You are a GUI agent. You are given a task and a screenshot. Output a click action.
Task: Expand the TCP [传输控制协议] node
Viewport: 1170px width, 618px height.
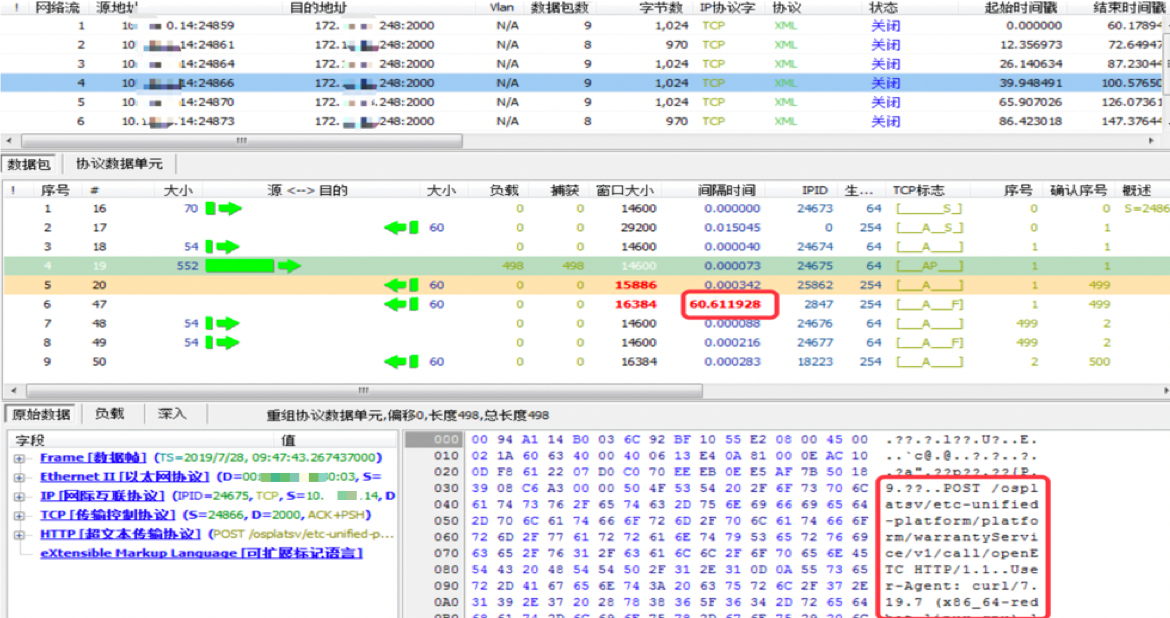click(19, 515)
